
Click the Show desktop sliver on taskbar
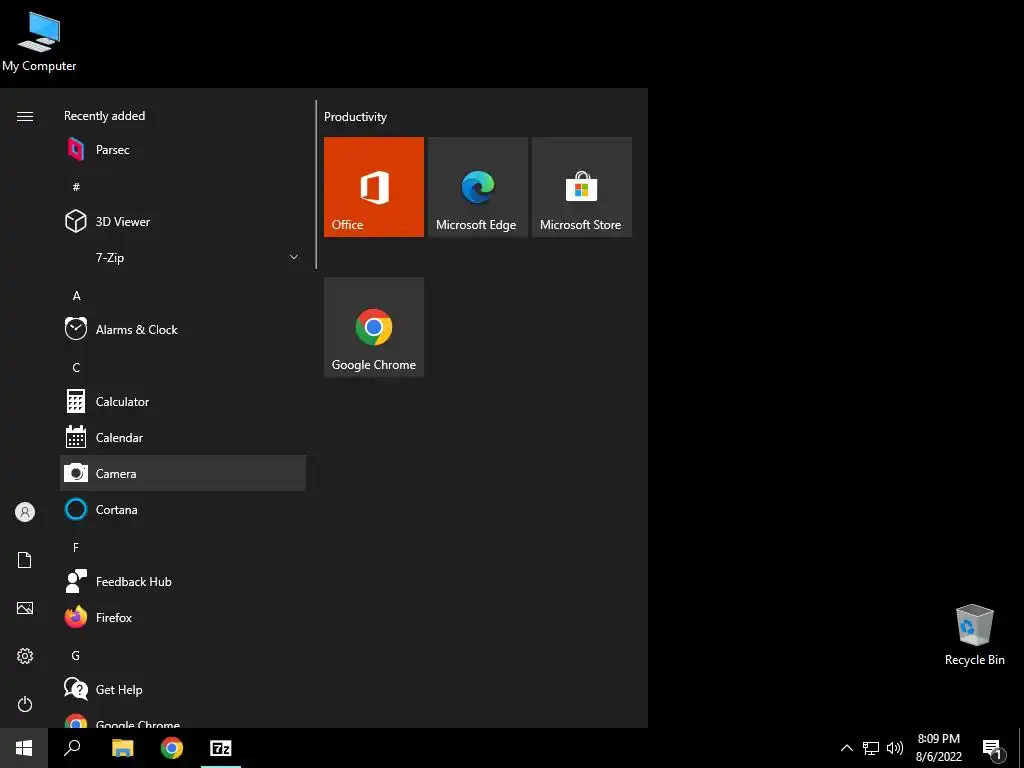(x=1021, y=748)
